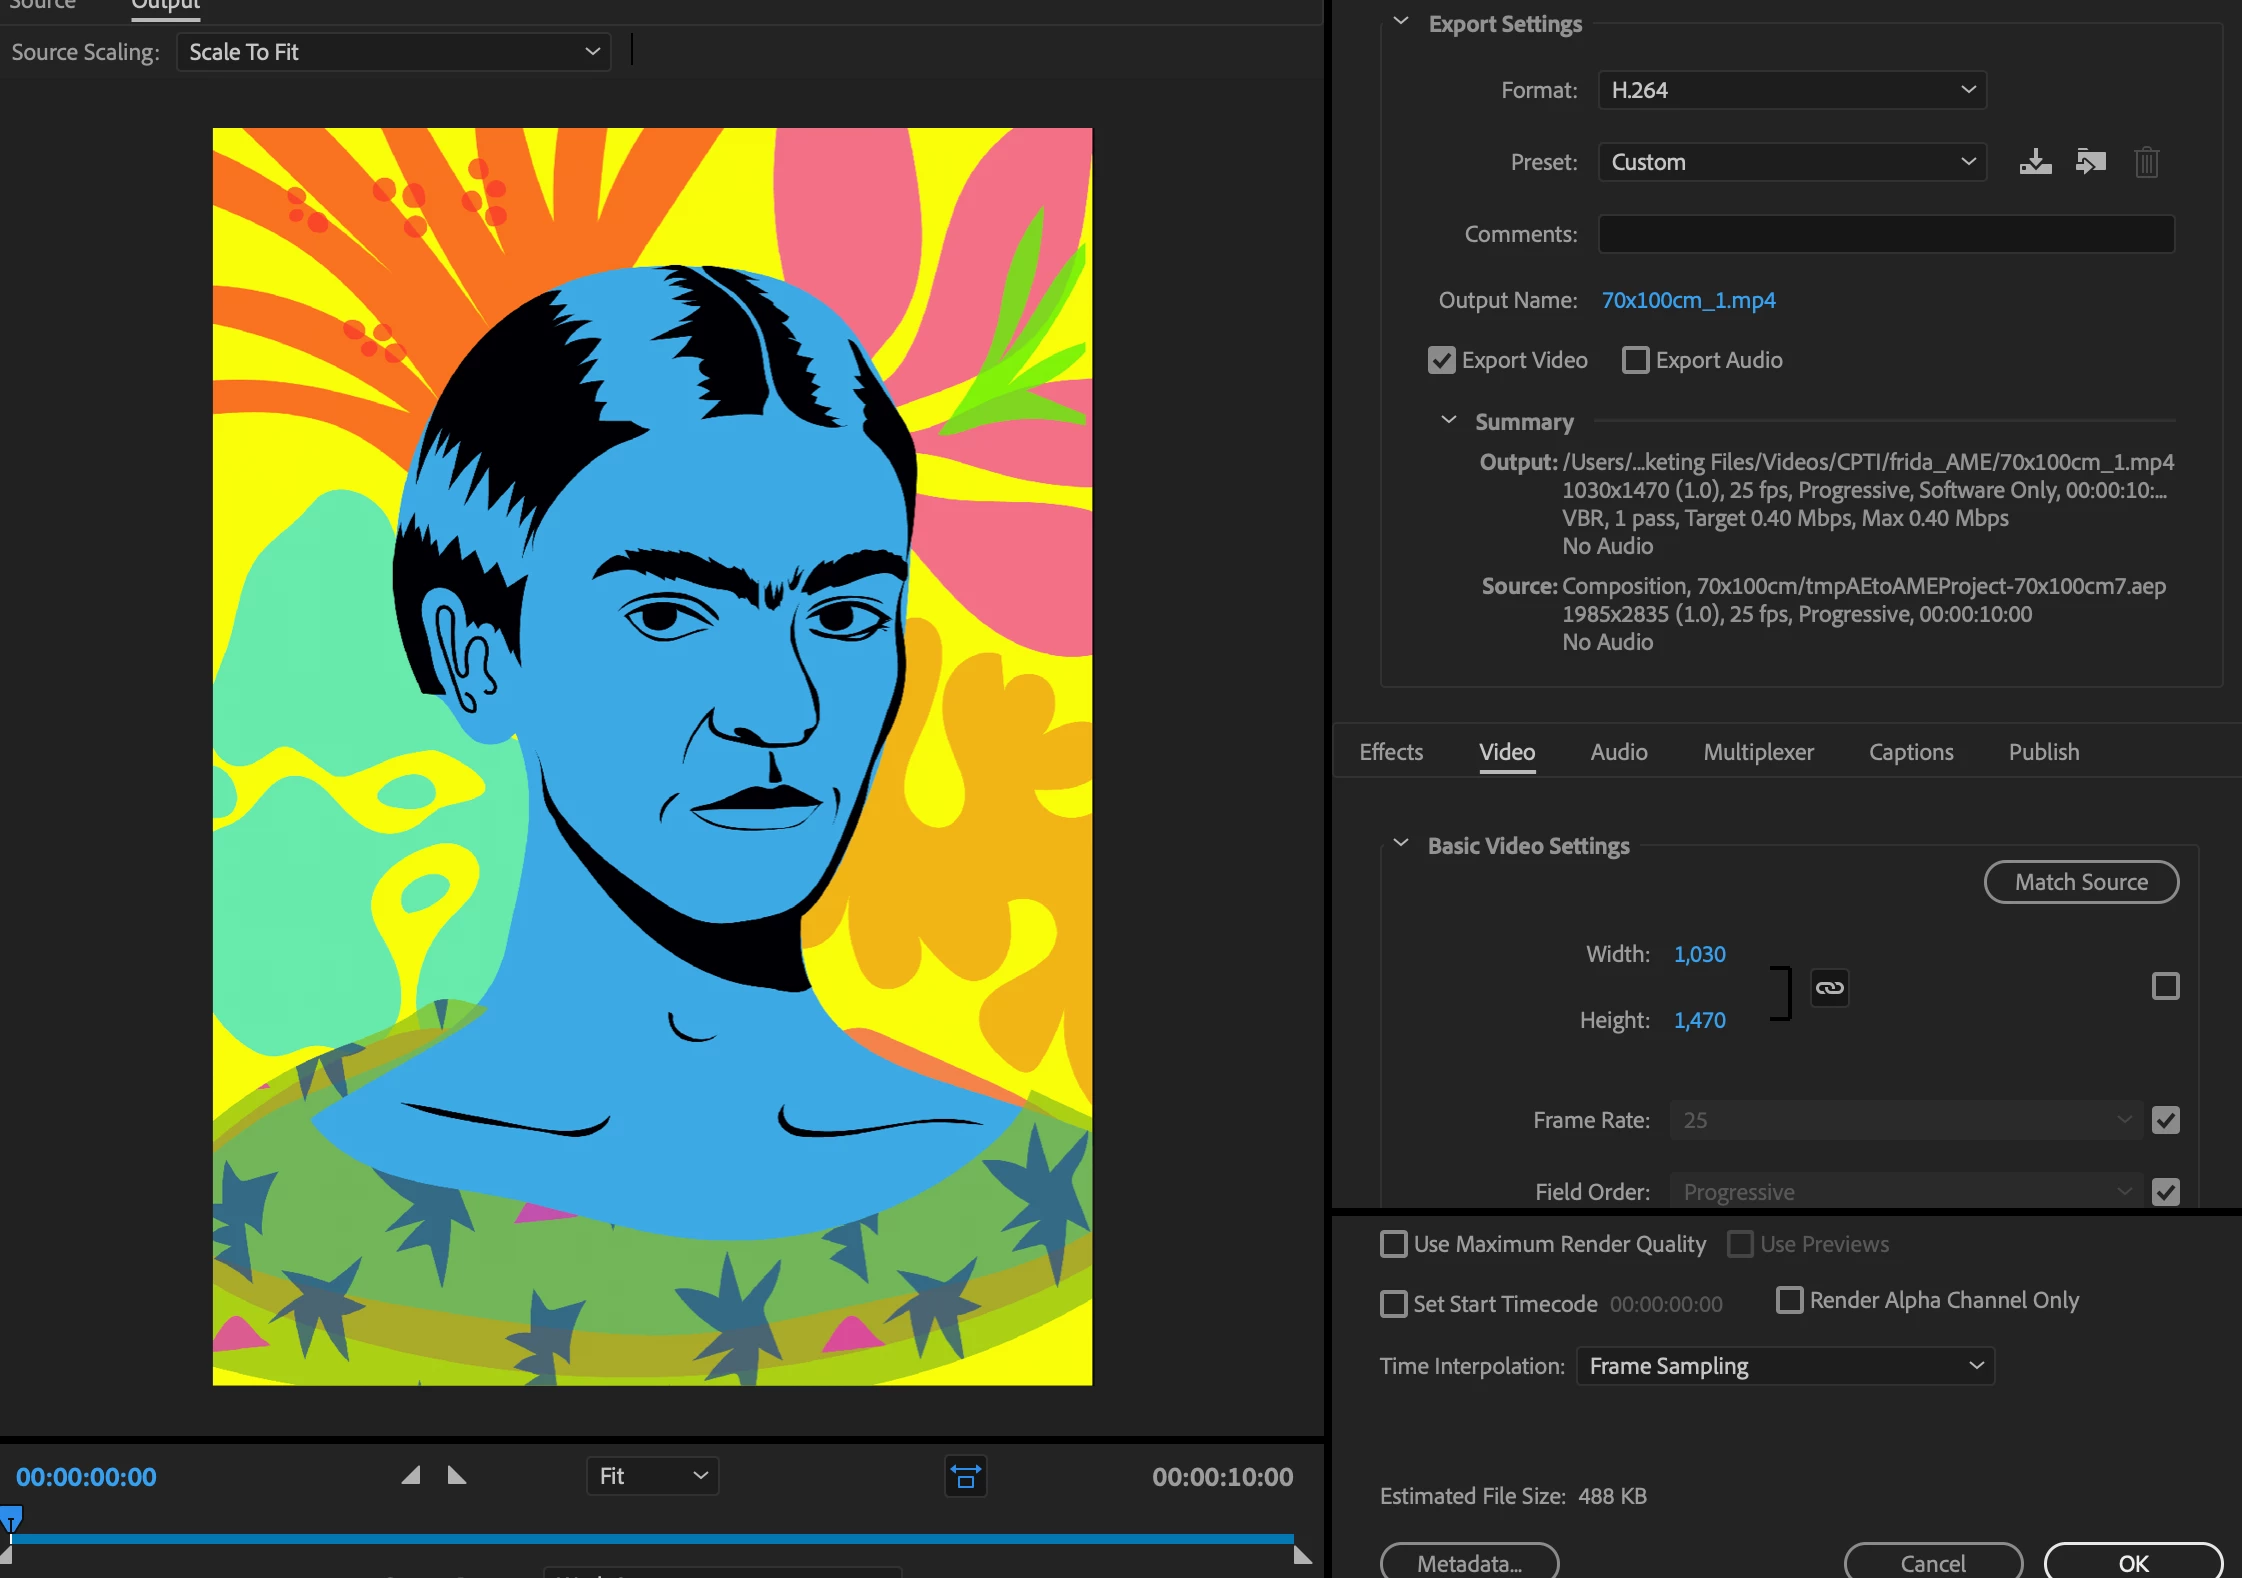
Task: Click the Set Out Point triangle icon
Action: (457, 1476)
